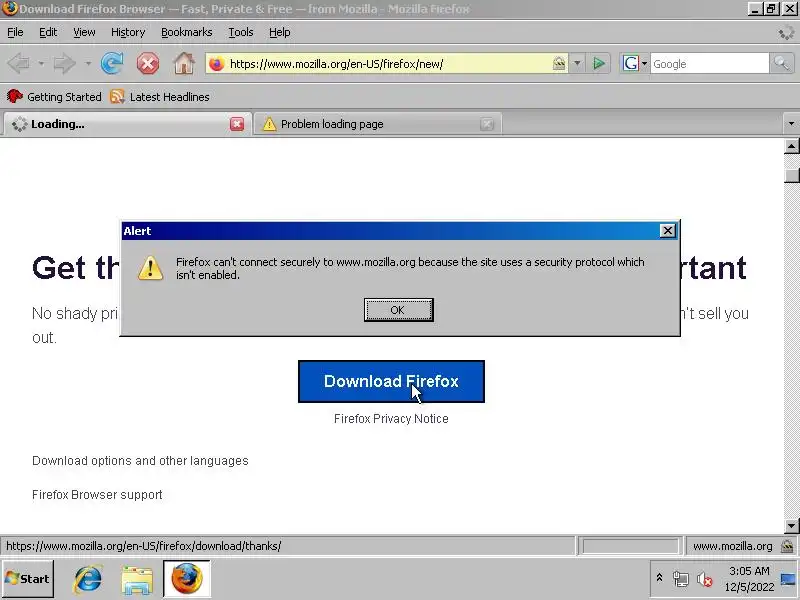800x600 pixels.
Task: Open the View menu
Action: click(x=84, y=32)
